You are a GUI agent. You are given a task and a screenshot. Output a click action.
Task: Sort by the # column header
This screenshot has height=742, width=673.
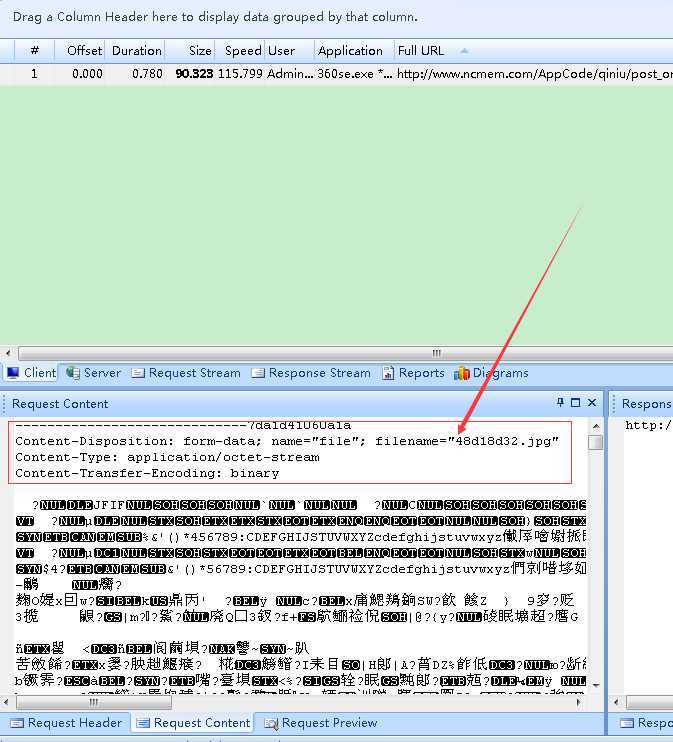[x=35, y=51]
